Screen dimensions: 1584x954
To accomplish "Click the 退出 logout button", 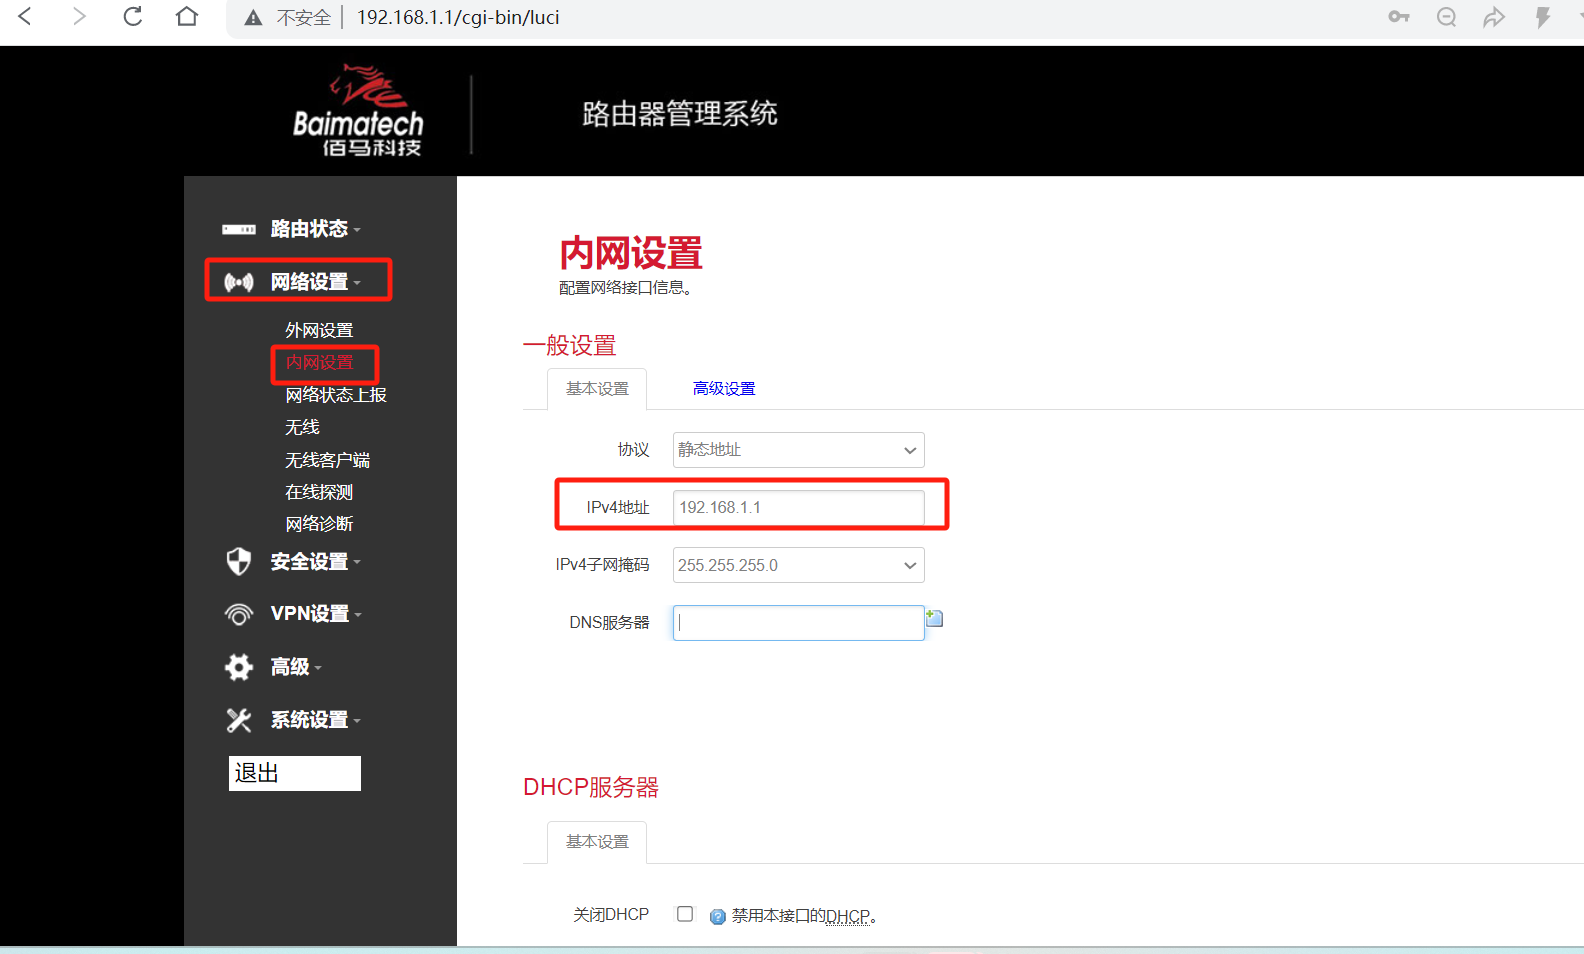I will click(294, 773).
